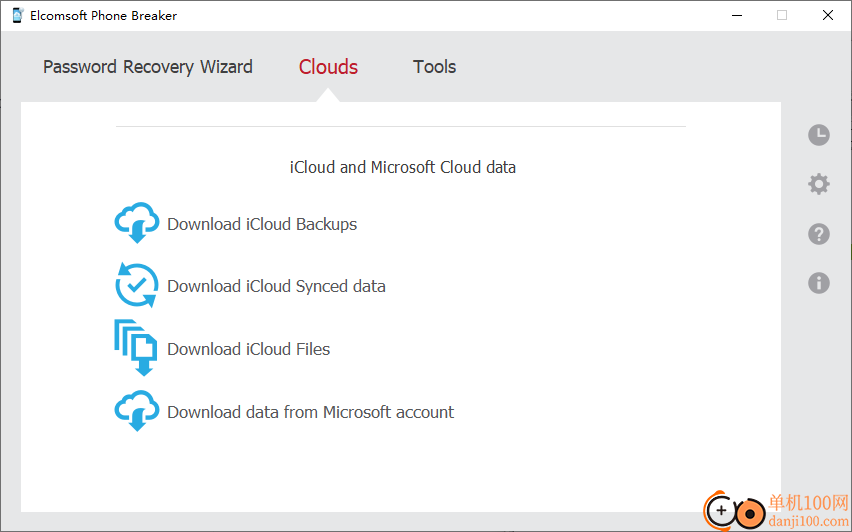
Task: Click the Elcomsoft Phone Breaker title bar icon
Action: (x=17, y=15)
